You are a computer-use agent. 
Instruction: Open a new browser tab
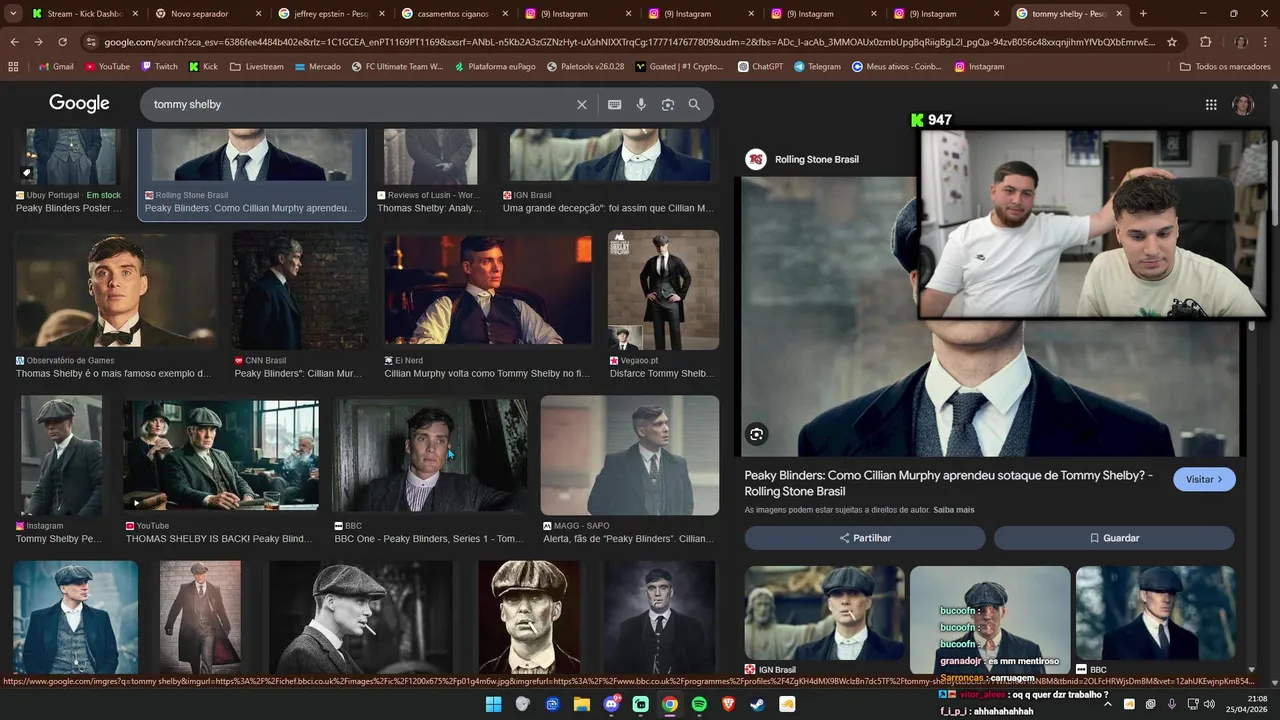pyautogui.click(x=1143, y=14)
